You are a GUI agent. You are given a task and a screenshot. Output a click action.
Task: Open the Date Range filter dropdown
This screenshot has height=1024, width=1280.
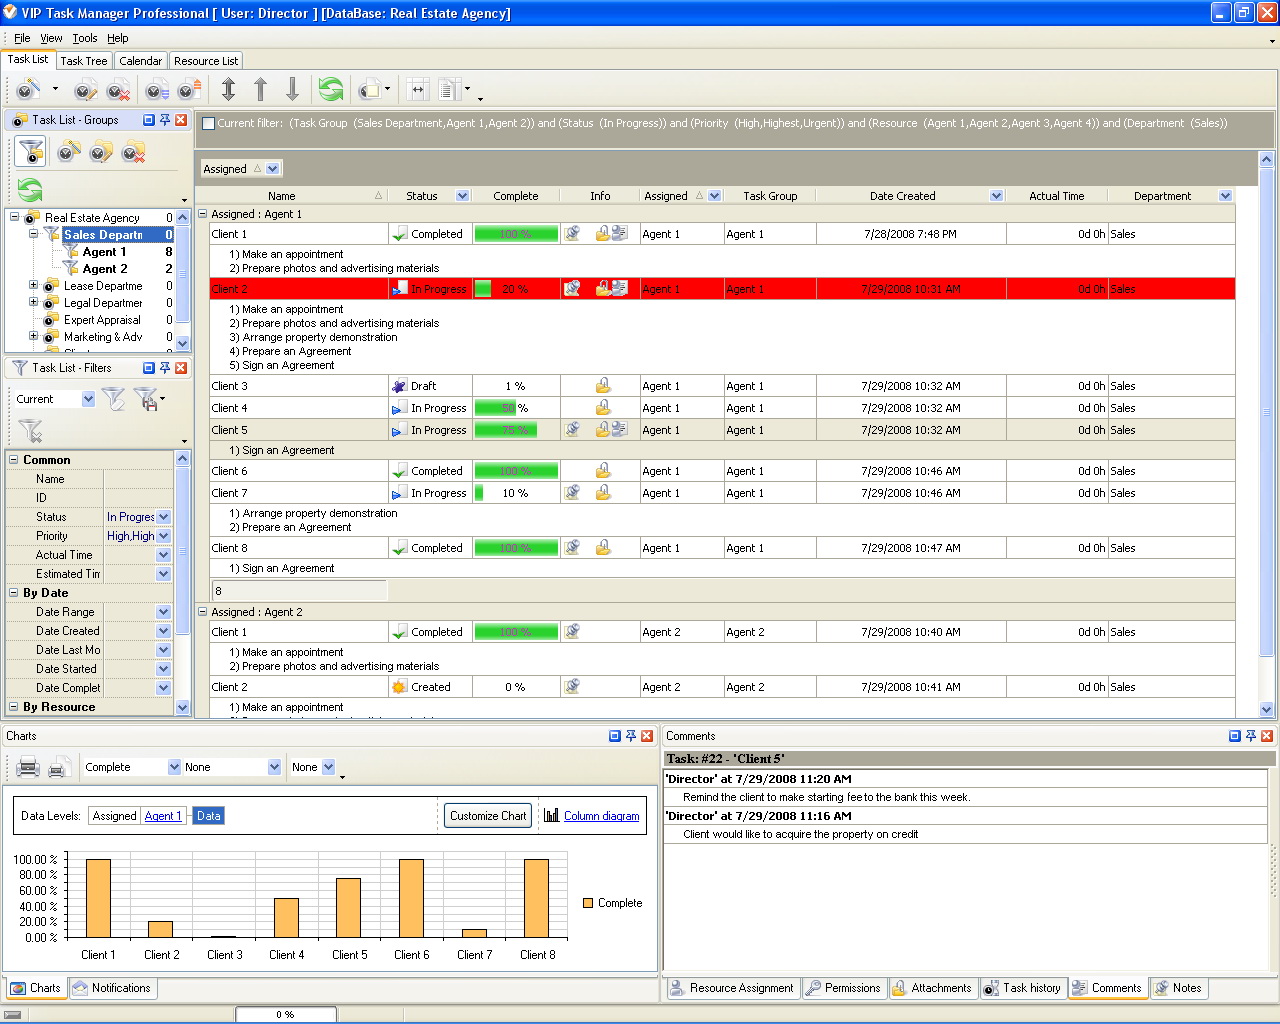click(164, 612)
